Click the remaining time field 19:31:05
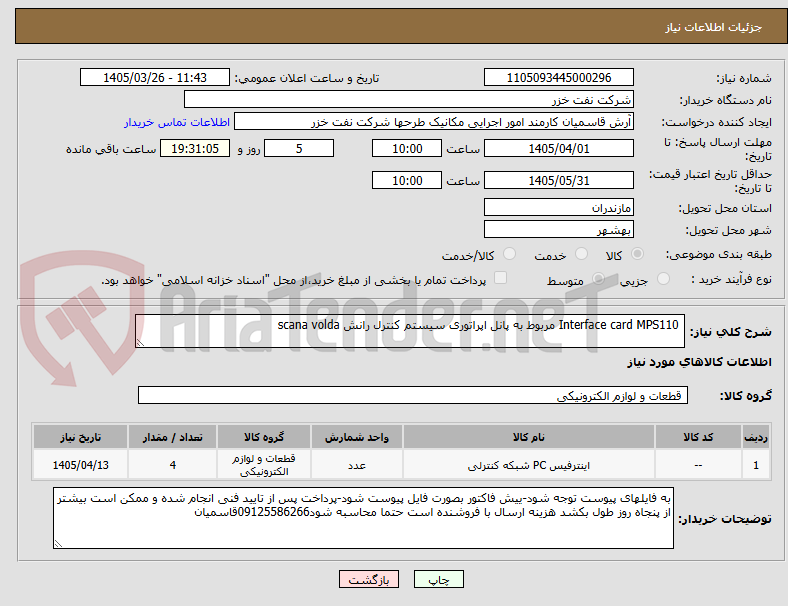 [x=195, y=148]
